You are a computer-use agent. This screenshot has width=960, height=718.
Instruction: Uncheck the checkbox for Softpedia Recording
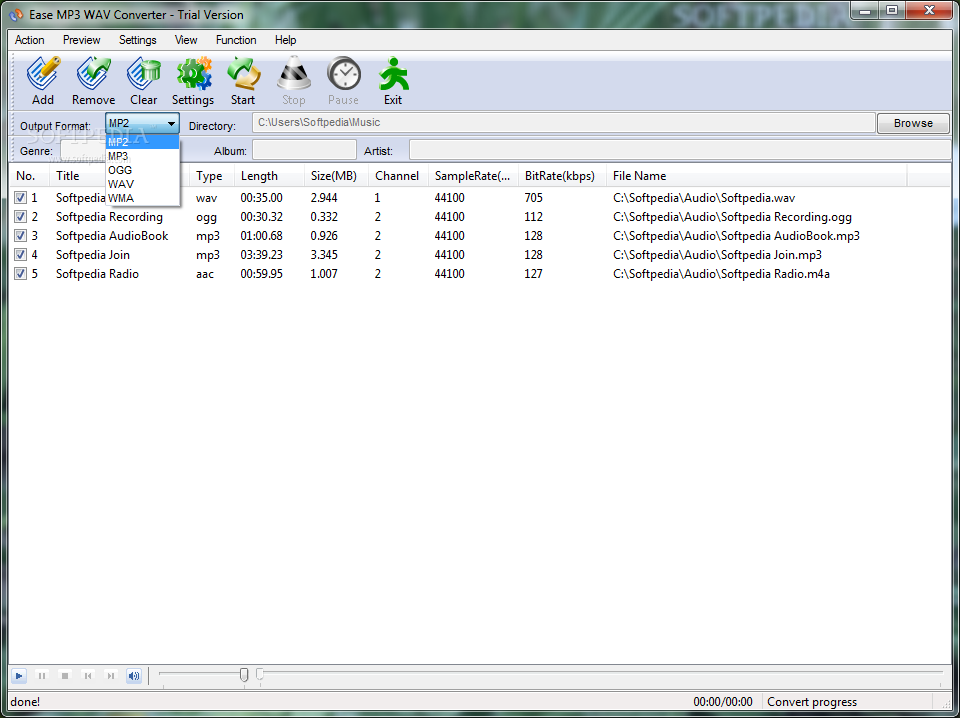pos(21,217)
